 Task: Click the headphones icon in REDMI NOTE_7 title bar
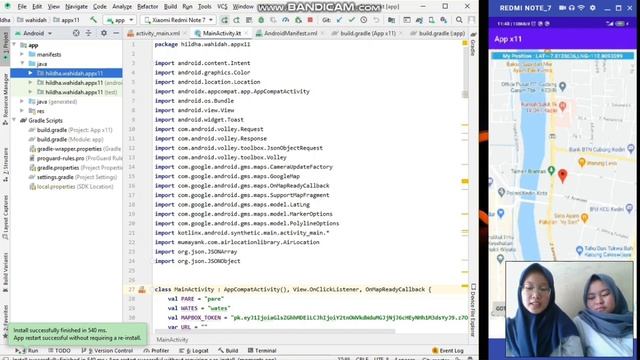pyautogui.click(x=572, y=8)
